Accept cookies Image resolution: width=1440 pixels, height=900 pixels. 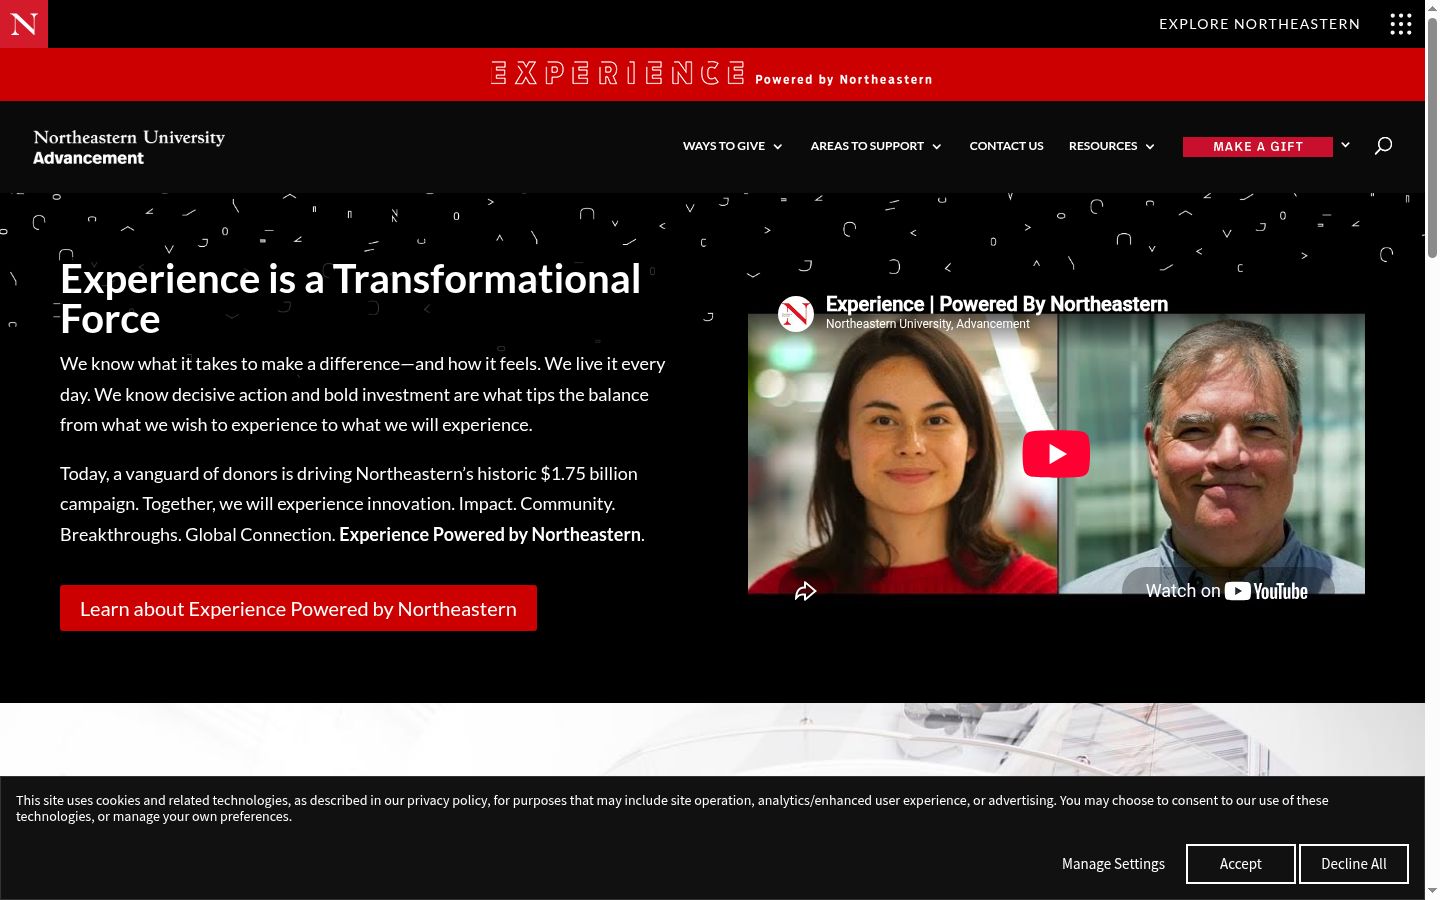1241,864
